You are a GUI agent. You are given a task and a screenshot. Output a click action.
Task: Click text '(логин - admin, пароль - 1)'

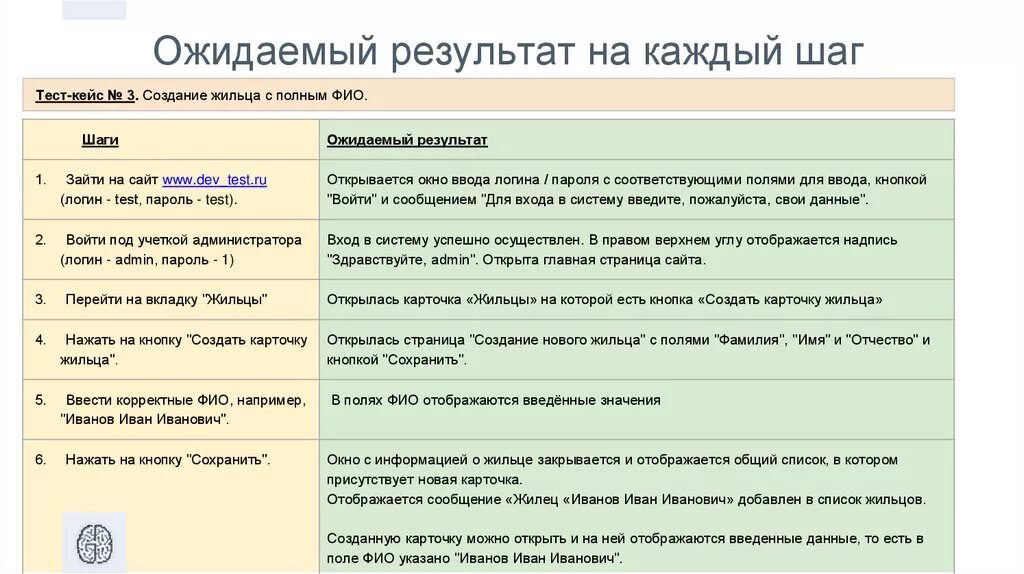(147, 259)
